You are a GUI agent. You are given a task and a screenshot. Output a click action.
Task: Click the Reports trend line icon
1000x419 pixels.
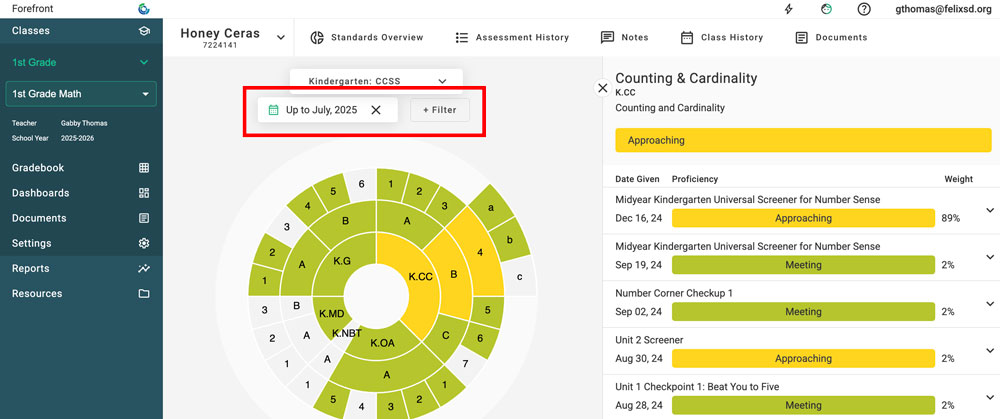[144, 268]
